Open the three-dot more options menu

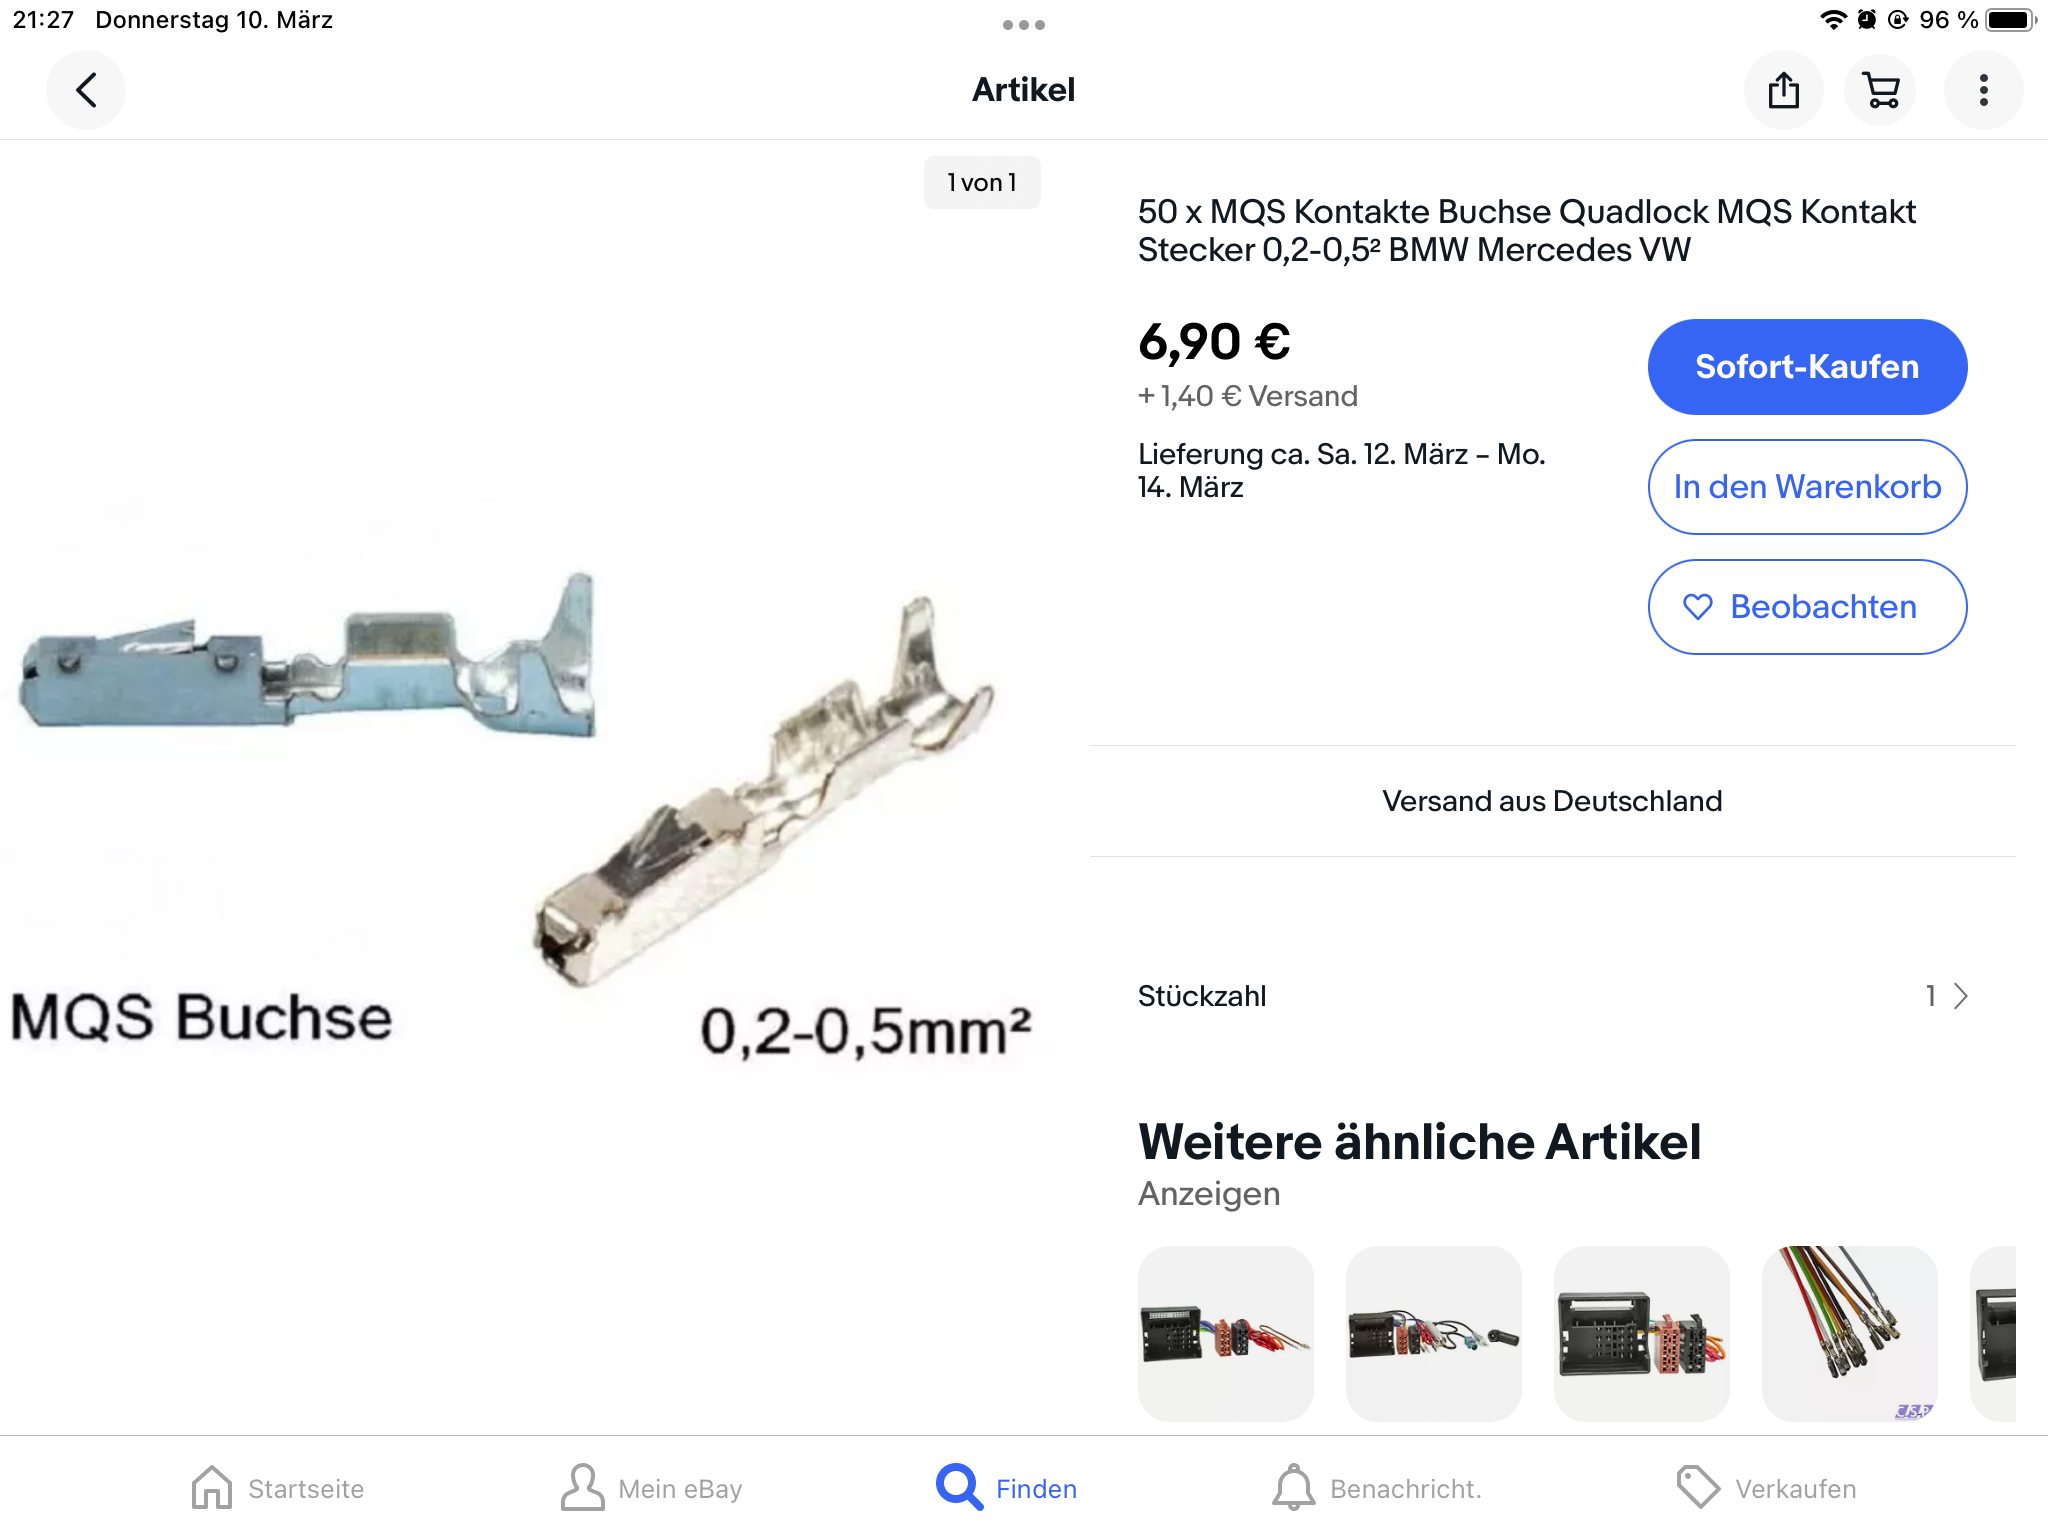click(1983, 90)
